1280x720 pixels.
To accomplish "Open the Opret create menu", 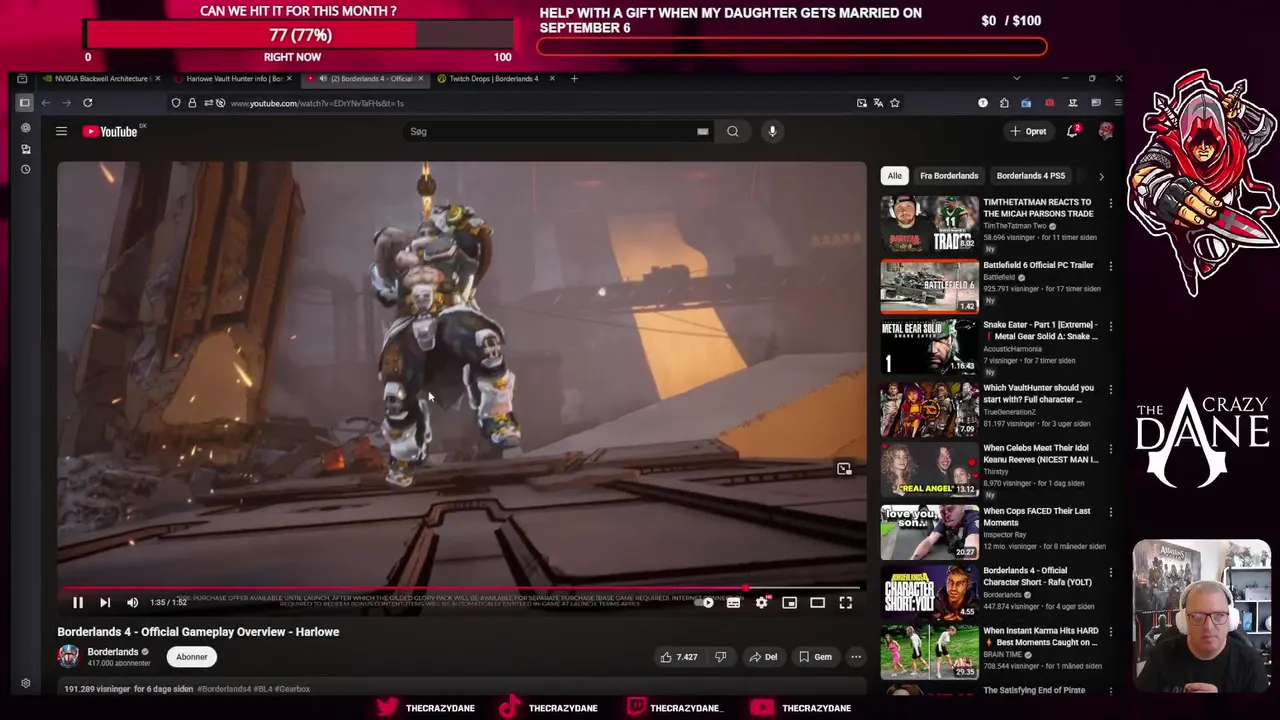I will 1029,131.
